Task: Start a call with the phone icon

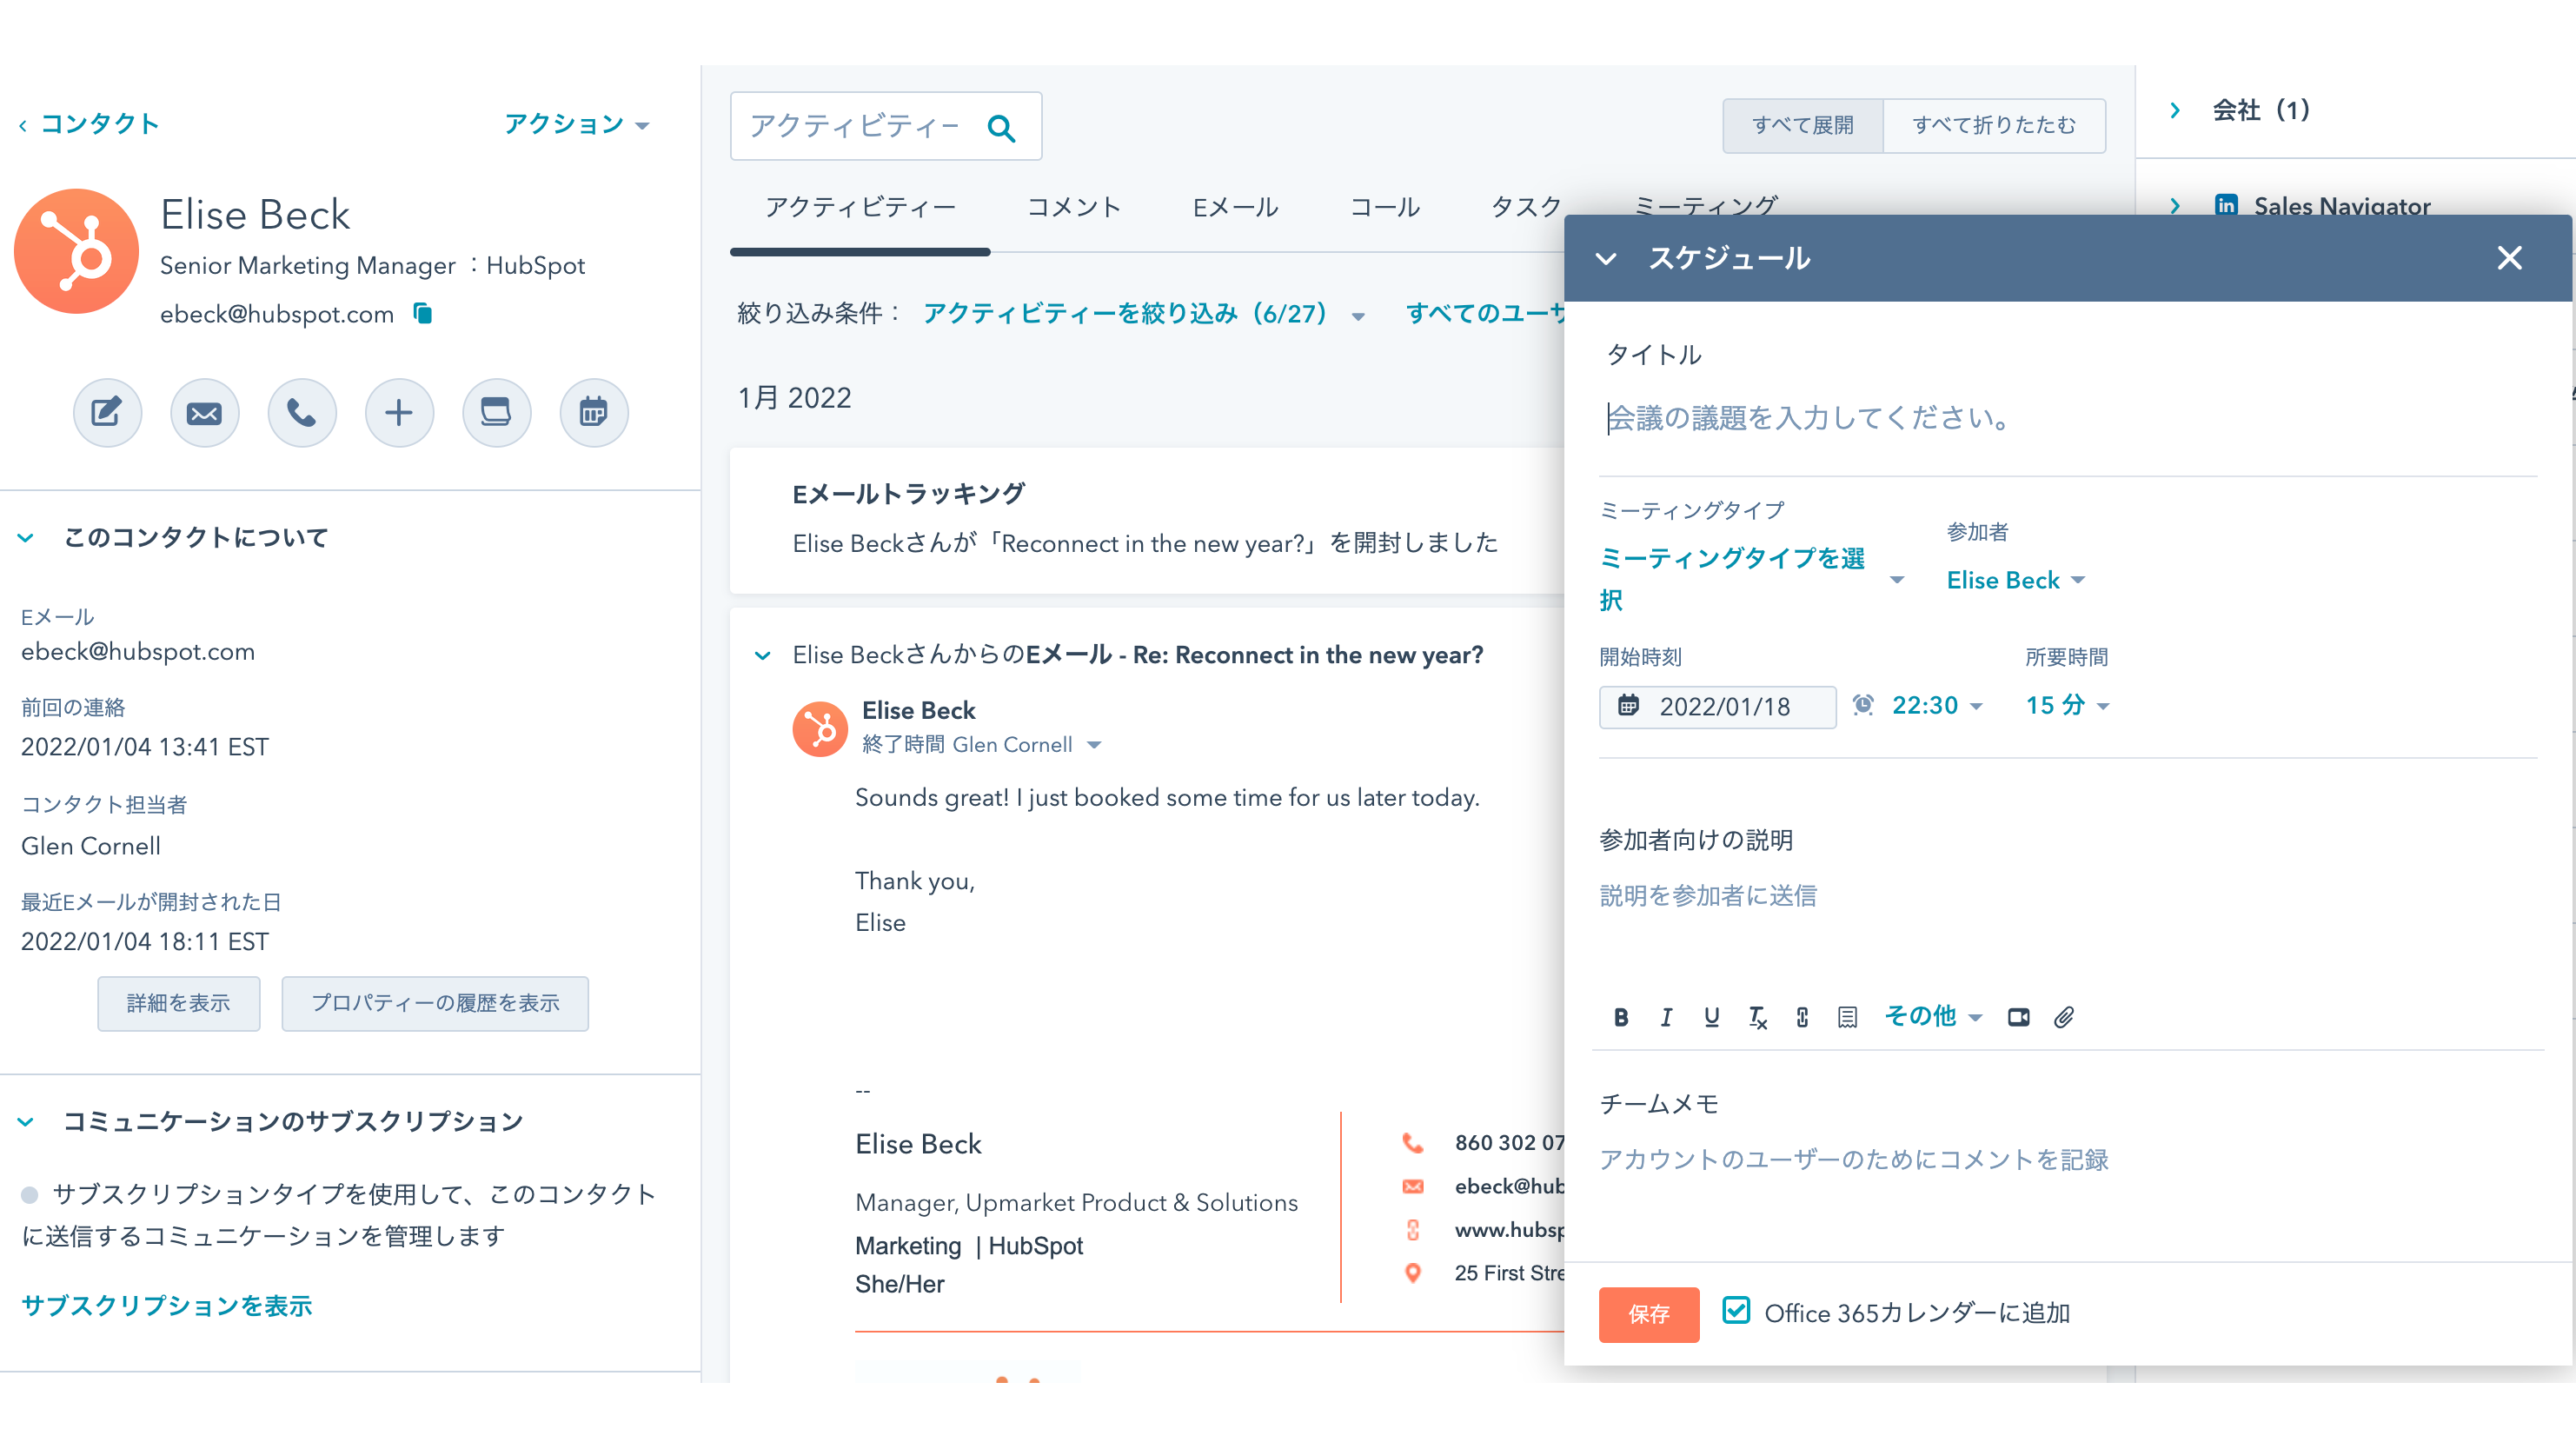Action: coord(302,412)
